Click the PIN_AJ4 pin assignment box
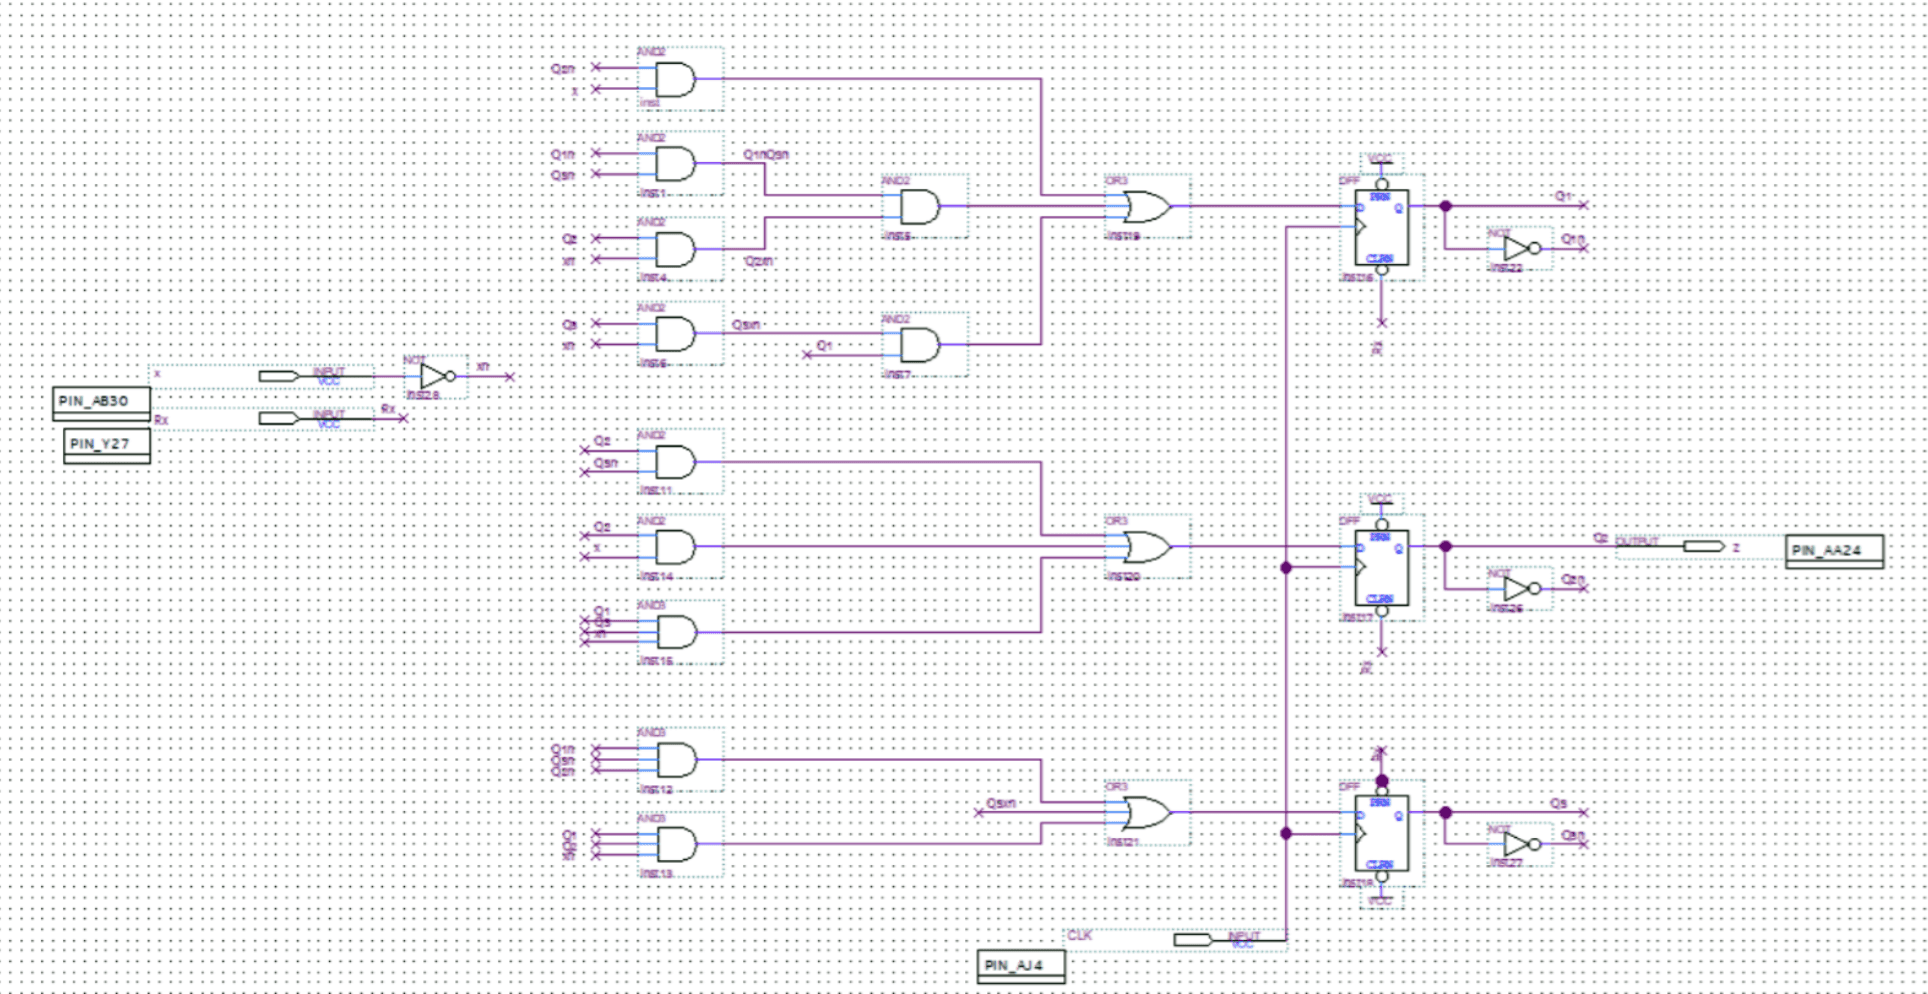This screenshot has height=994, width=1928. click(1021, 966)
